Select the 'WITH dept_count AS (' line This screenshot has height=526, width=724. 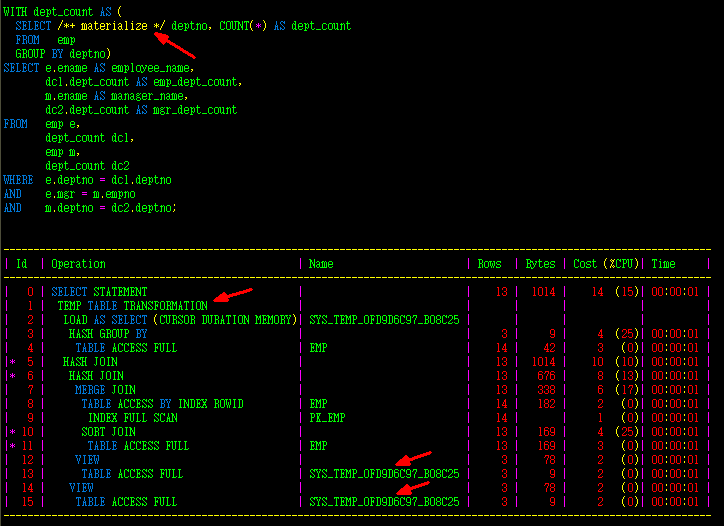(x=62, y=12)
